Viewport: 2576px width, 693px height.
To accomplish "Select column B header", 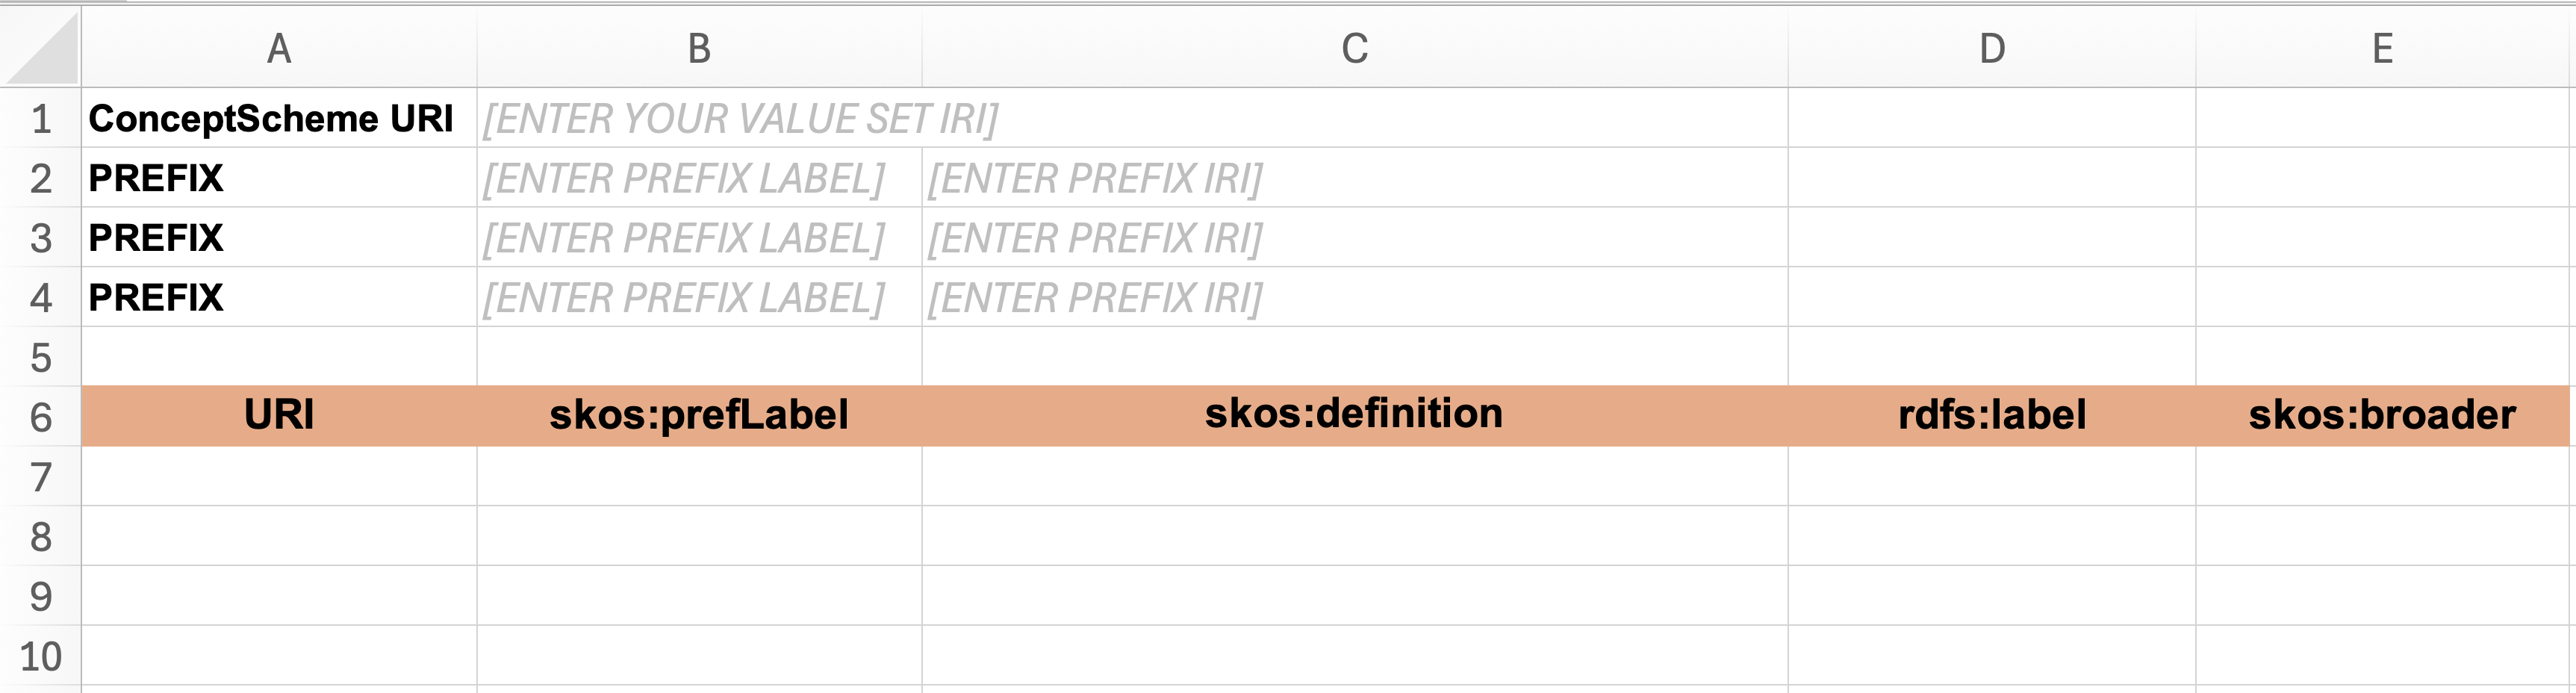I will point(699,48).
